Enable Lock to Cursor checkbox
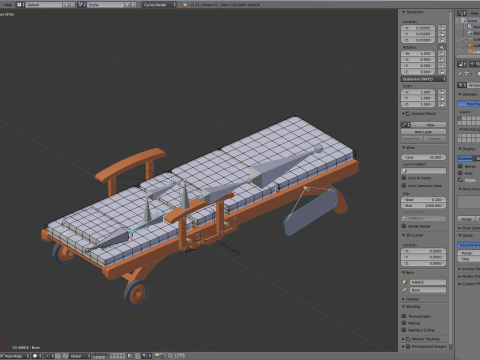Viewport: 480px width, 360px height. pos(404,178)
